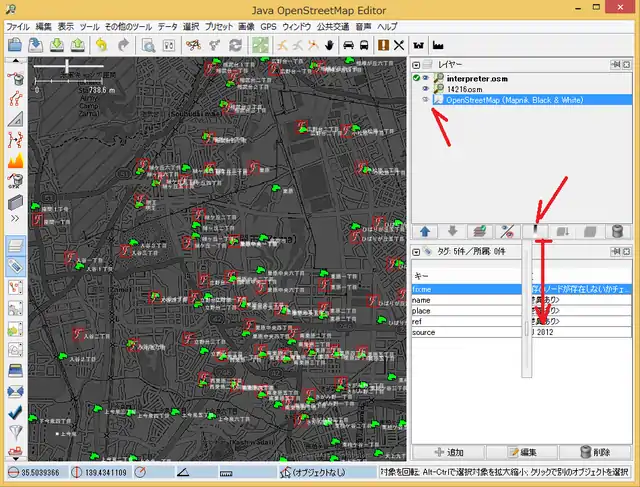
Task: Toggle visibility of OpenStreetMap Mapnik layer
Action: click(x=426, y=100)
